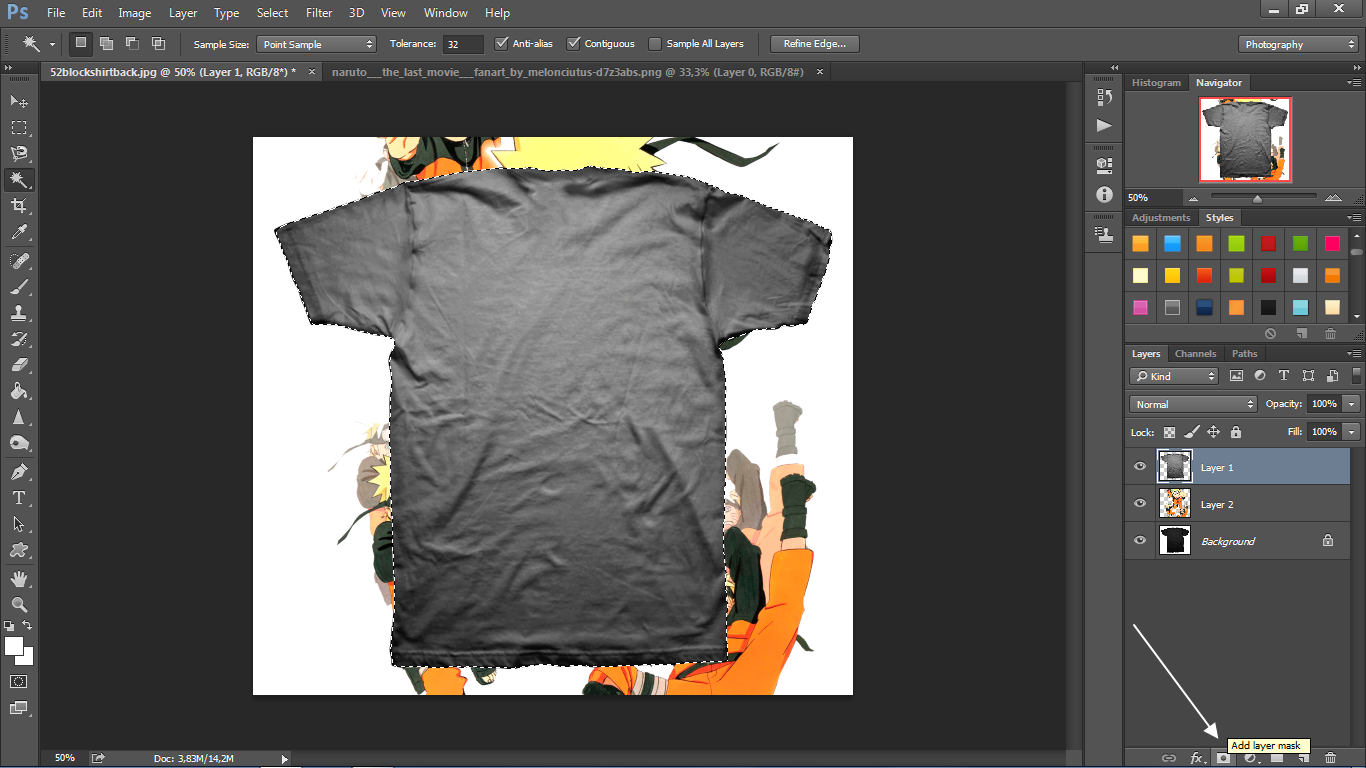Open the Actions panel play icon

pyautogui.click(x=1104, y=126)
